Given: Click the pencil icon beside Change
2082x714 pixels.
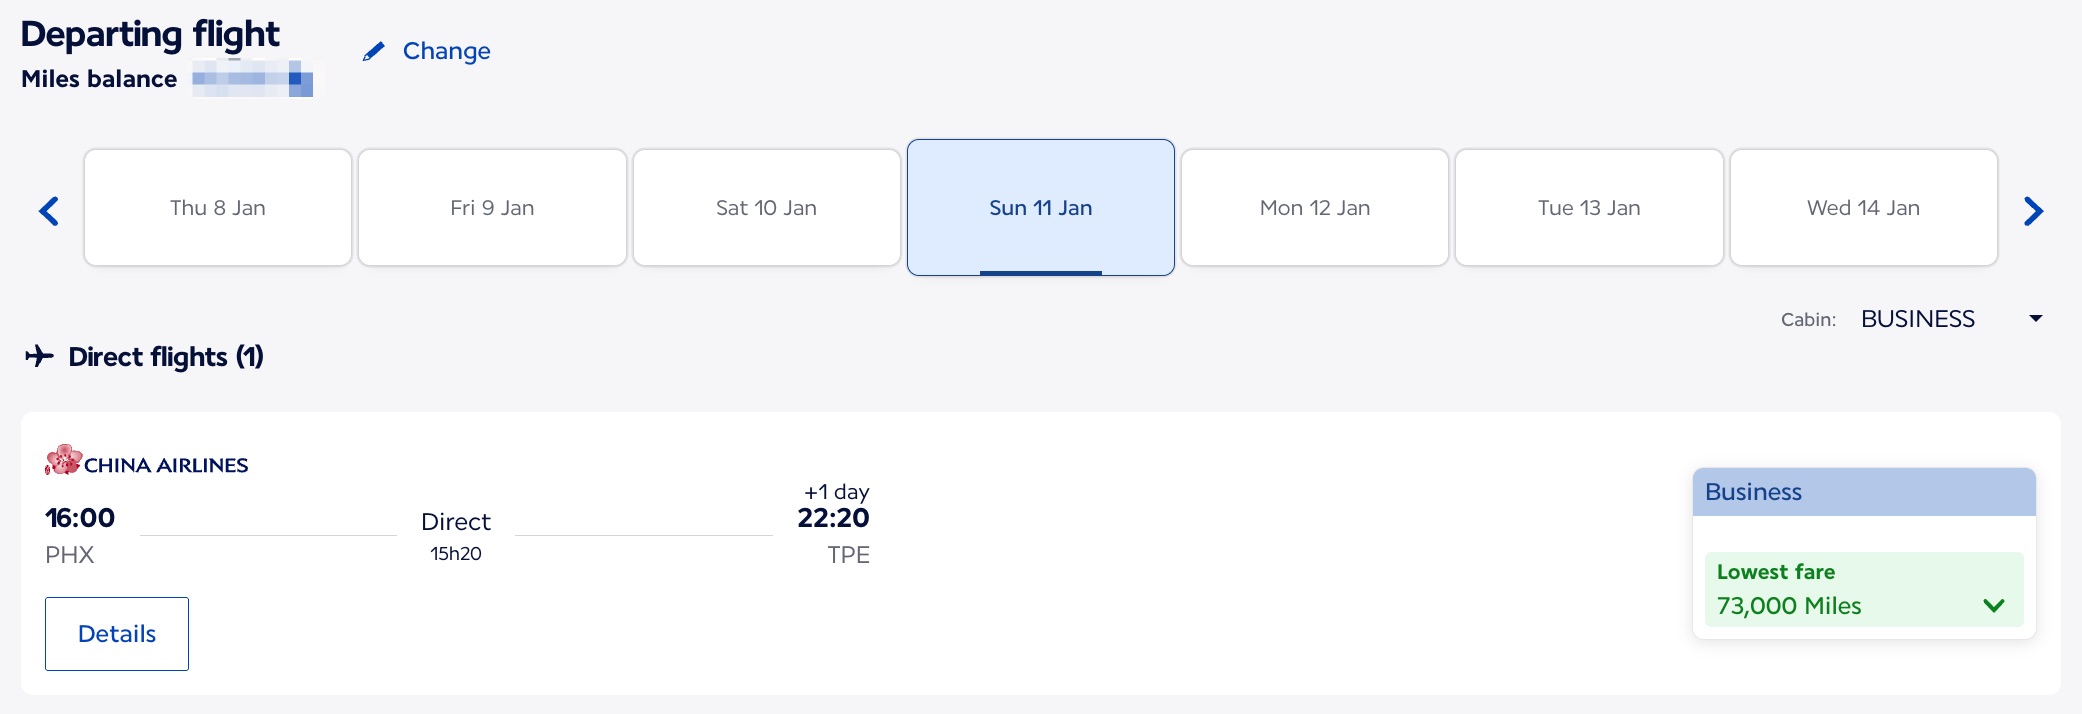Looking at the screenshot, I should 374,51.
